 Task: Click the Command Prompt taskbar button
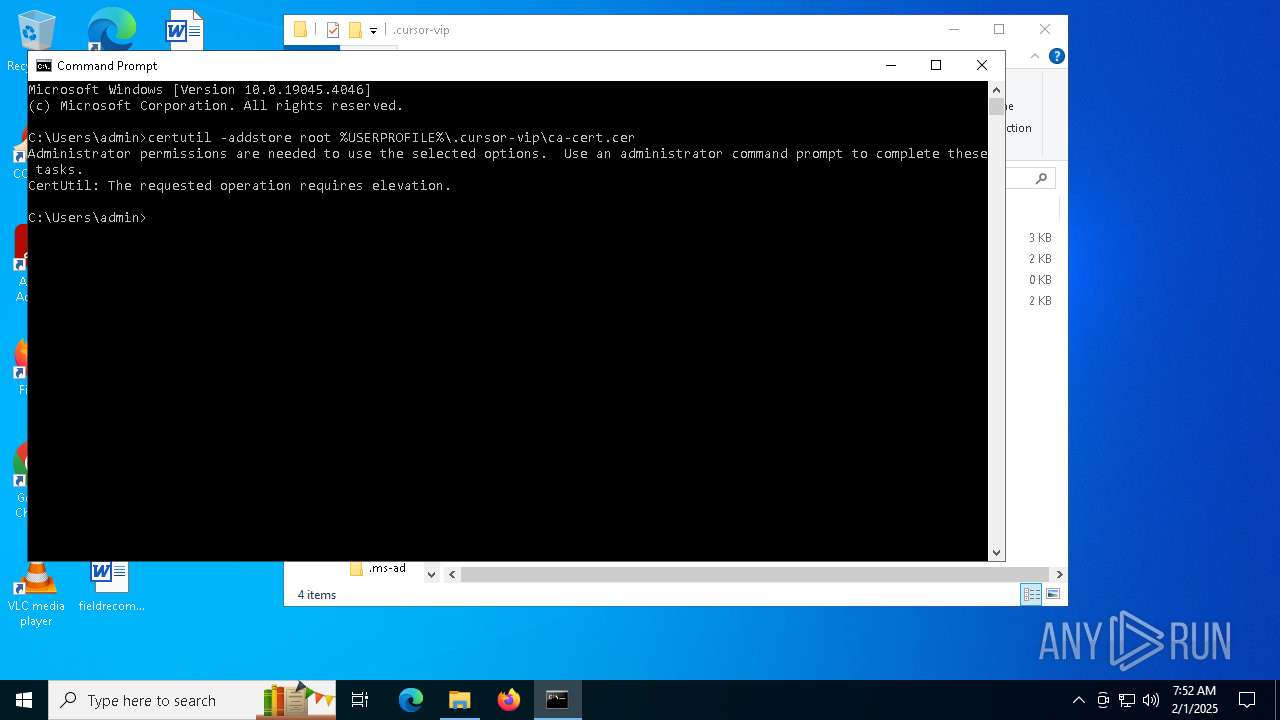click(x=557, y=700)
